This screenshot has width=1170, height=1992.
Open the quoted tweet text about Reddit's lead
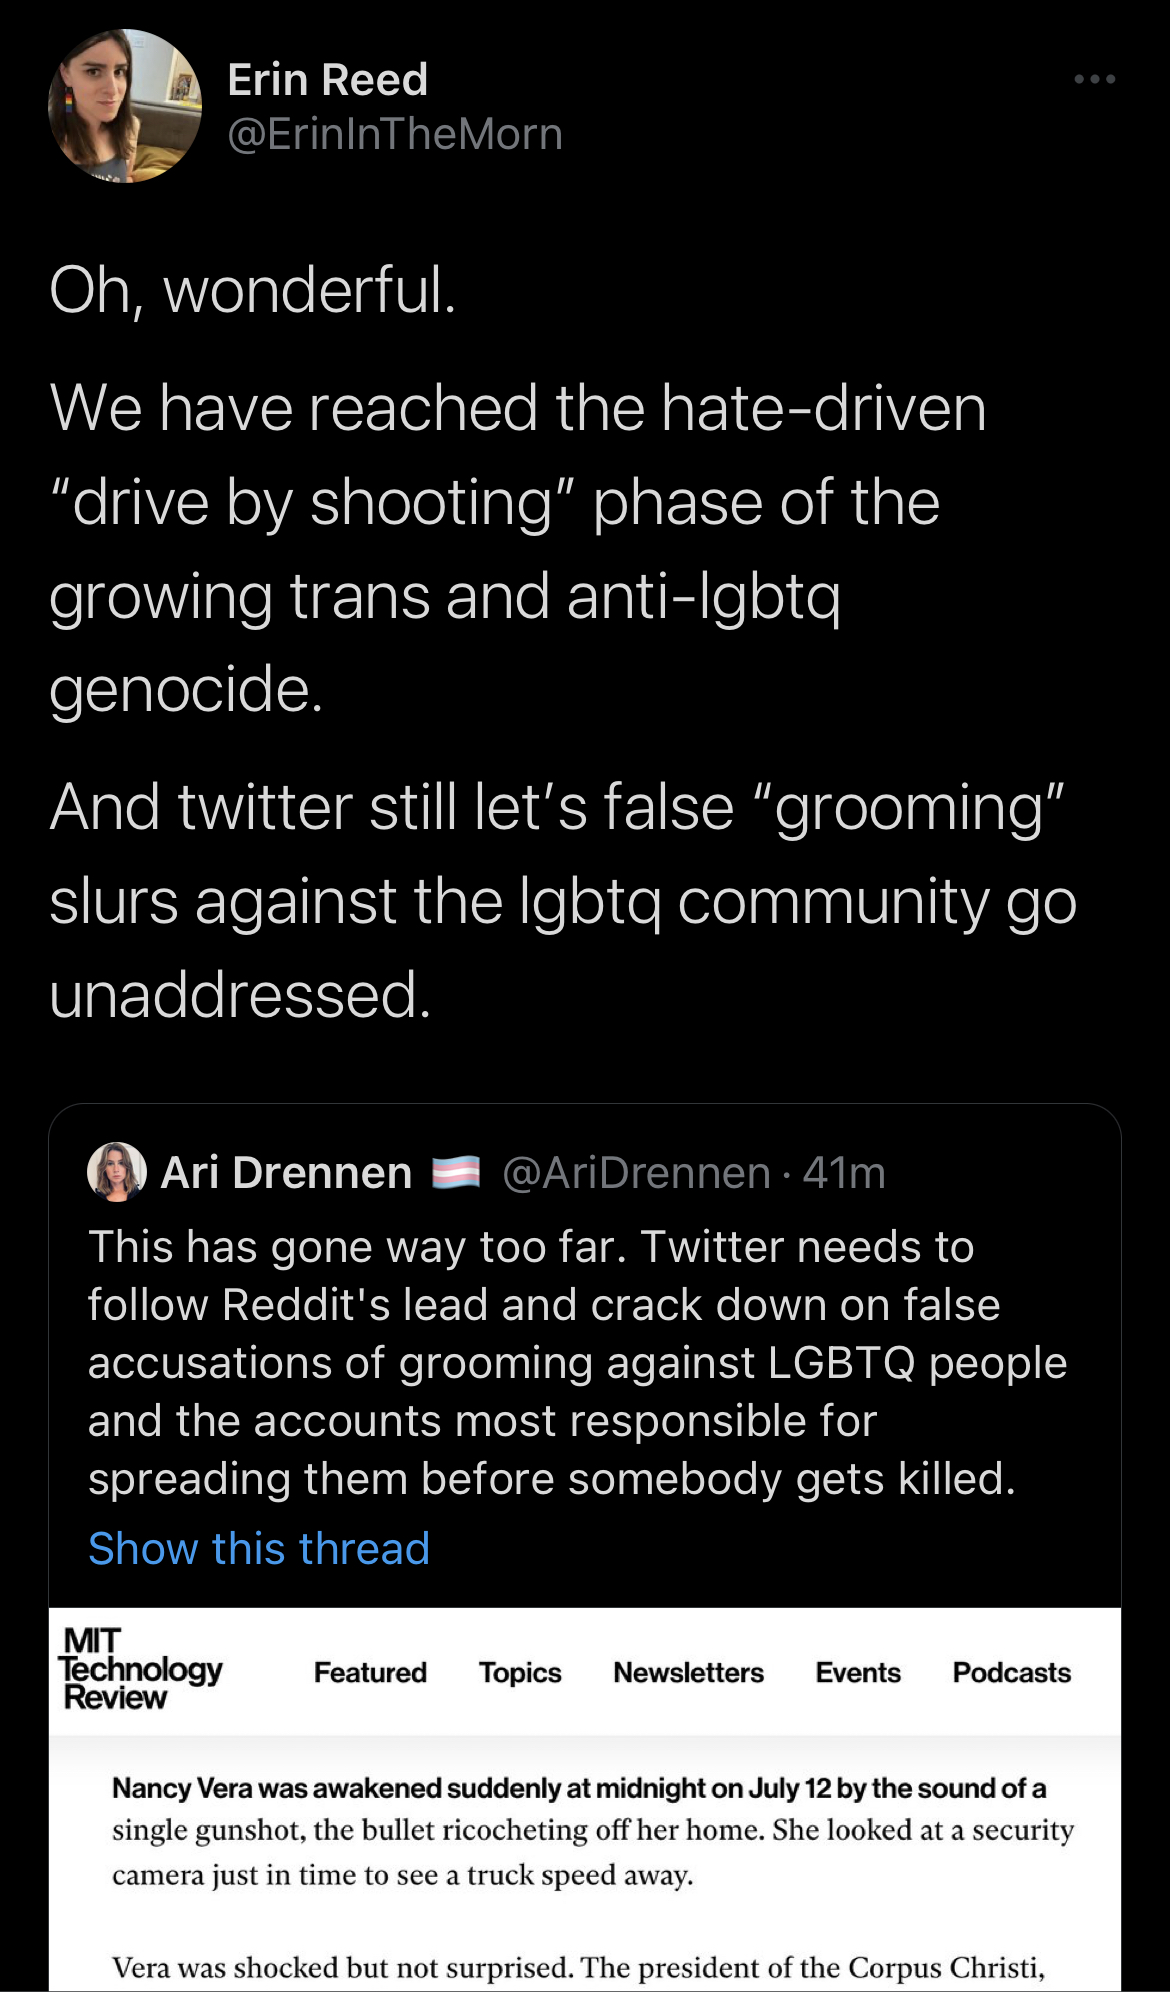[x=577, y=1362]
